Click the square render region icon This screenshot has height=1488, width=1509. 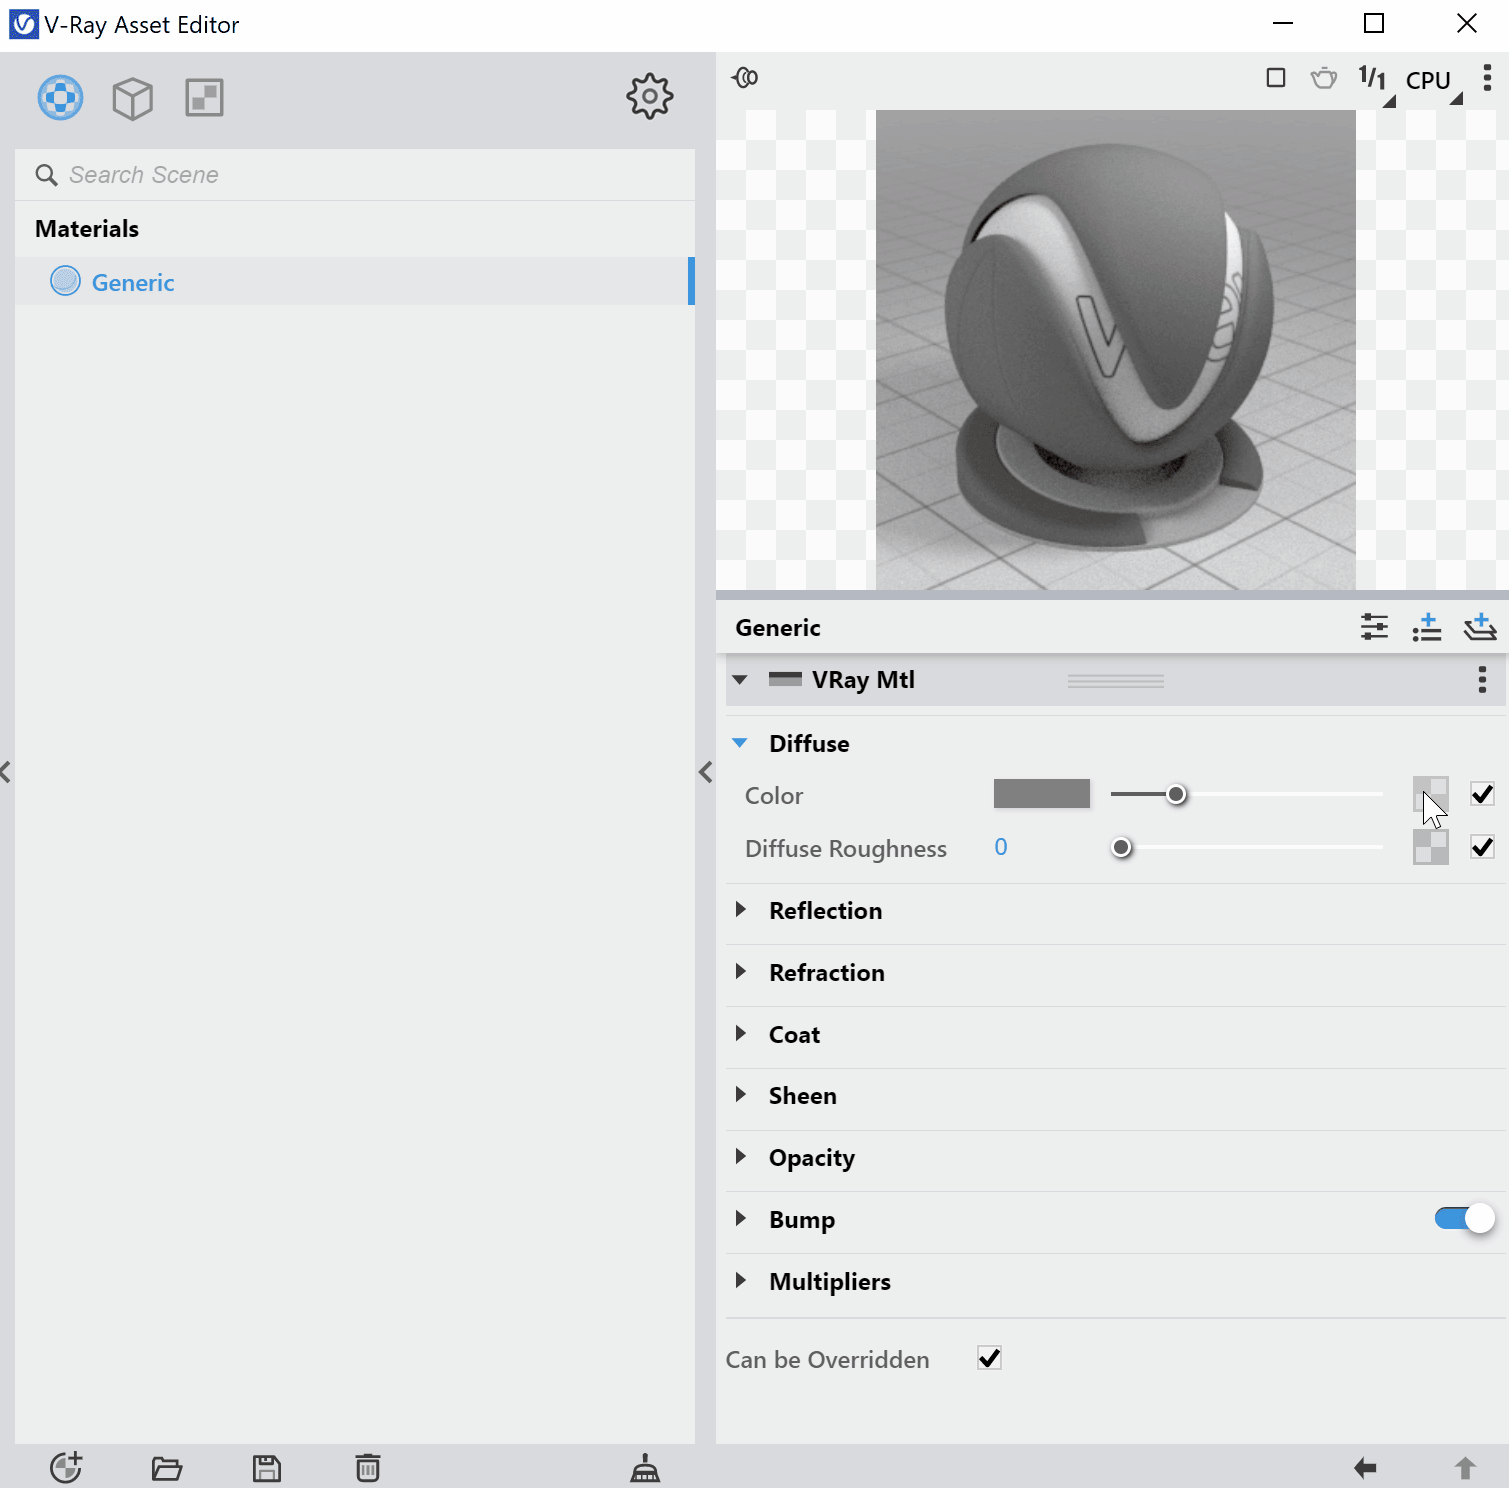coord(1276,78)
